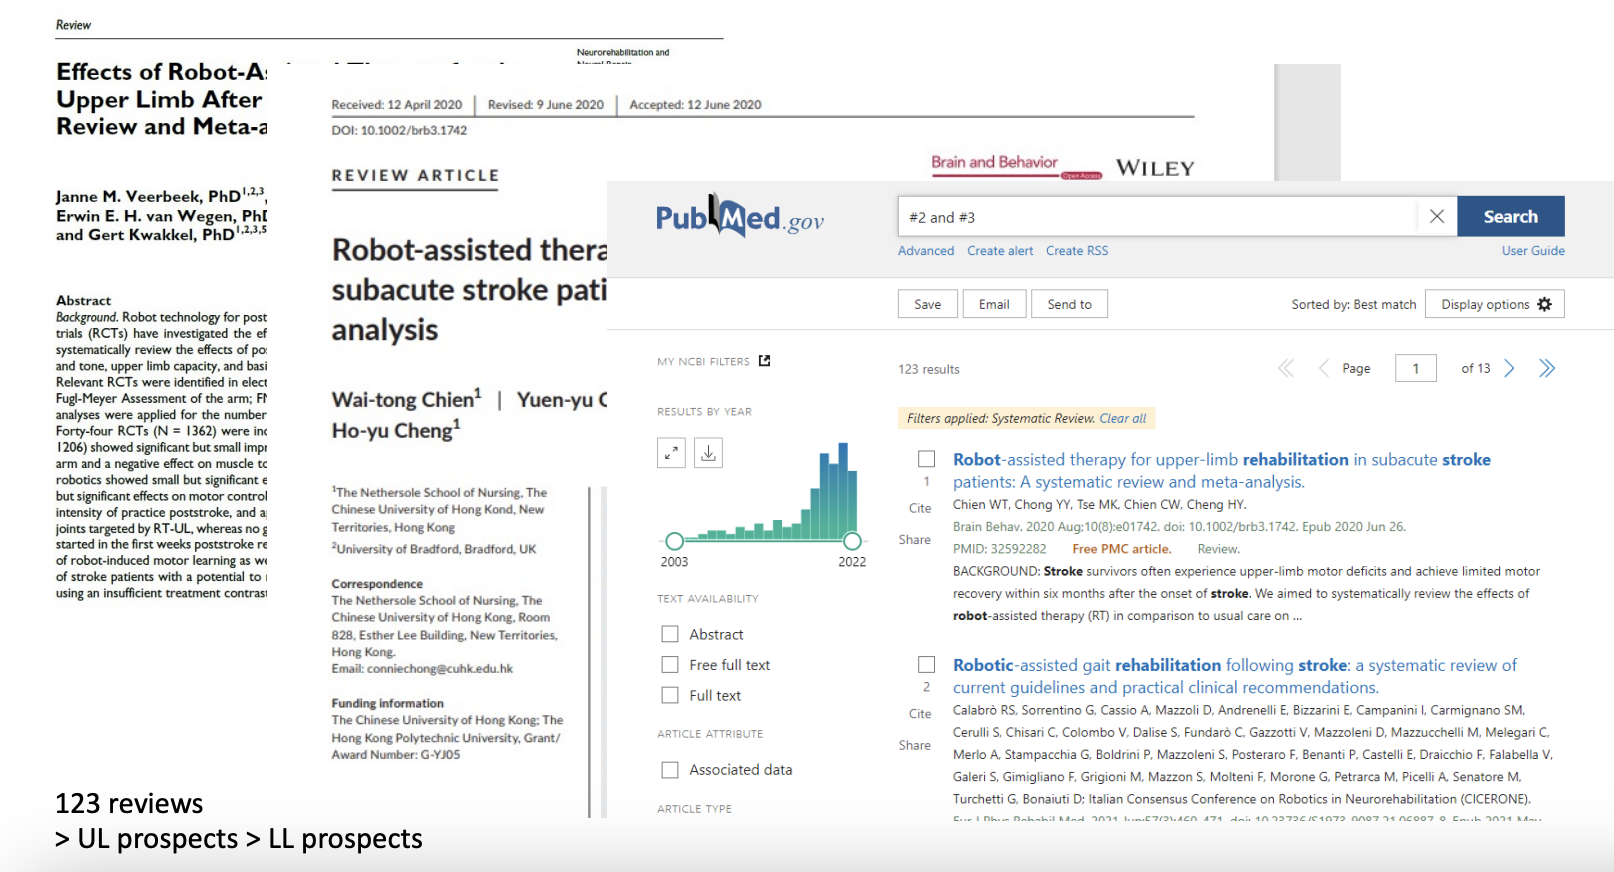
Task: Select checkbox for first search result
Action: (927, 459)
